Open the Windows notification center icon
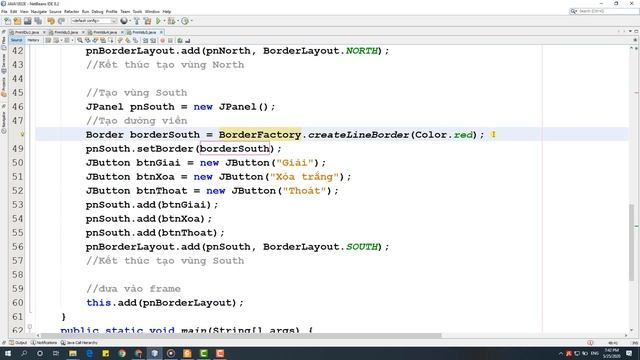This screenshot has height=360, width=640. [629, 353]
